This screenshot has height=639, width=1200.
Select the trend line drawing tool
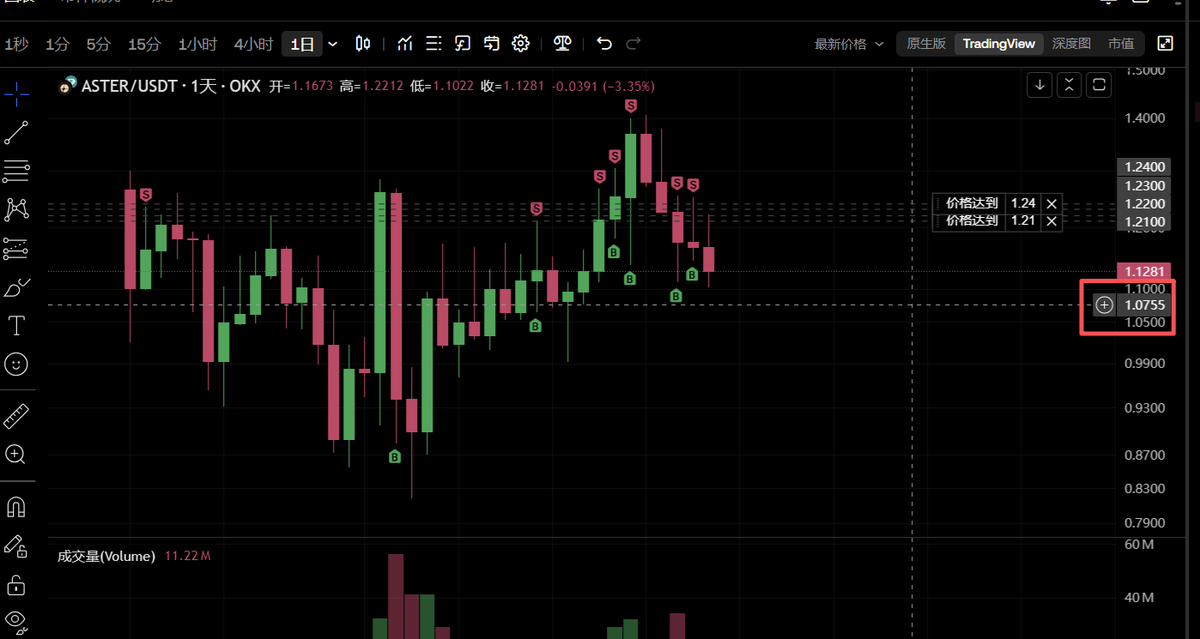(x=16, y=133)
